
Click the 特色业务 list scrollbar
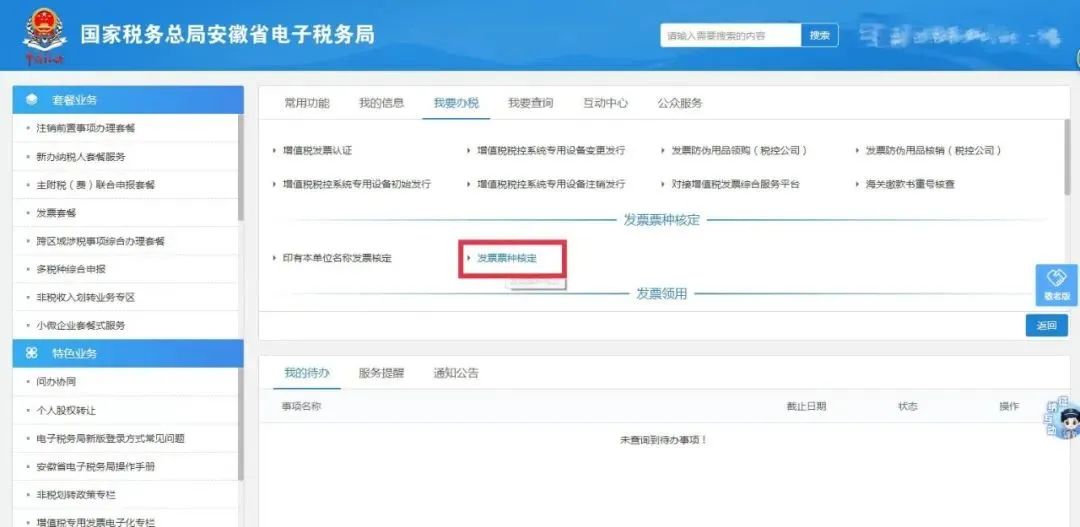pos(240,424)
